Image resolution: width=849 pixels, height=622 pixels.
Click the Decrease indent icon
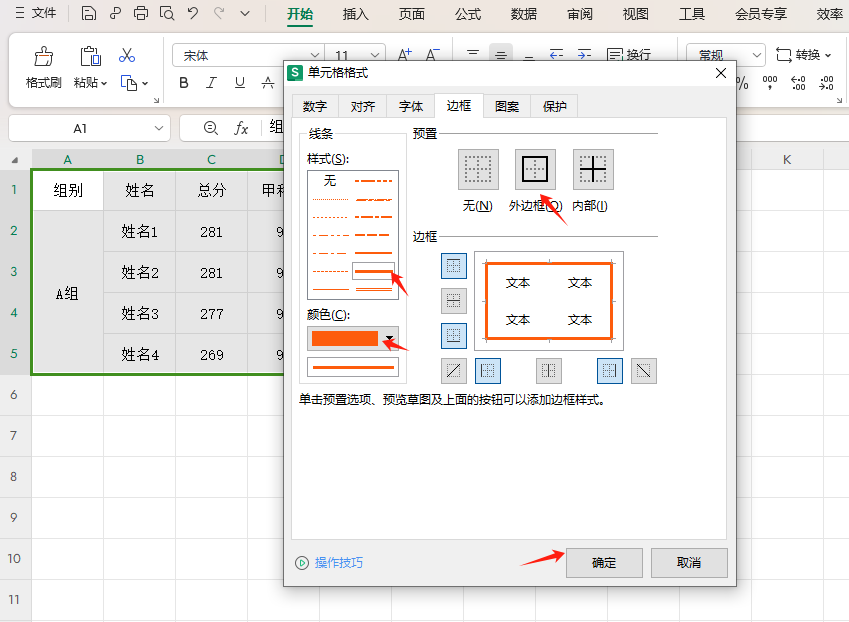[556, 54]
